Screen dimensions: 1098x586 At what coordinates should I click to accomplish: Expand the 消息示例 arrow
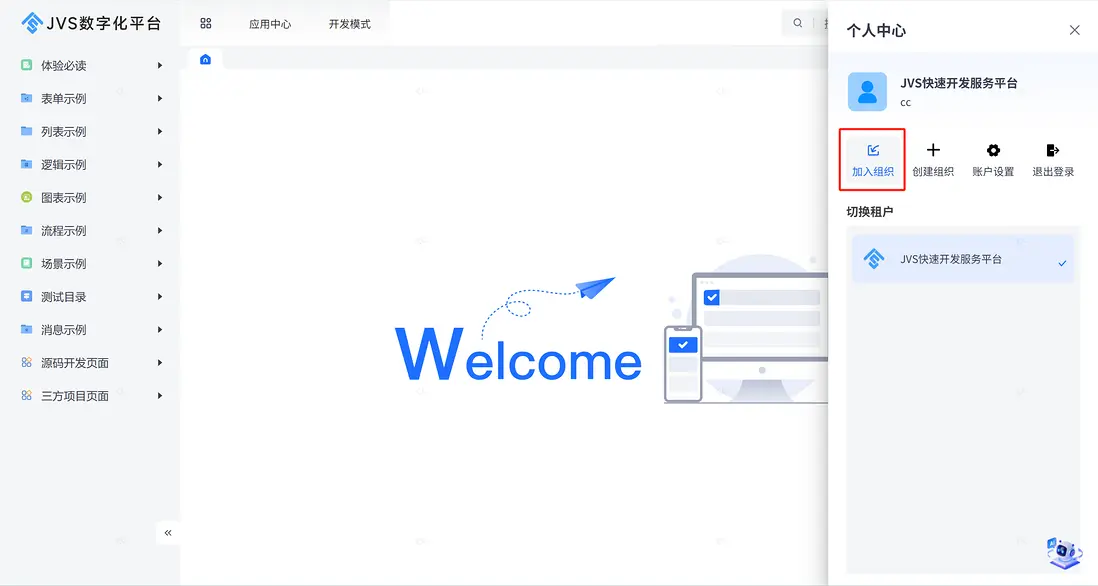coord(160,329)
